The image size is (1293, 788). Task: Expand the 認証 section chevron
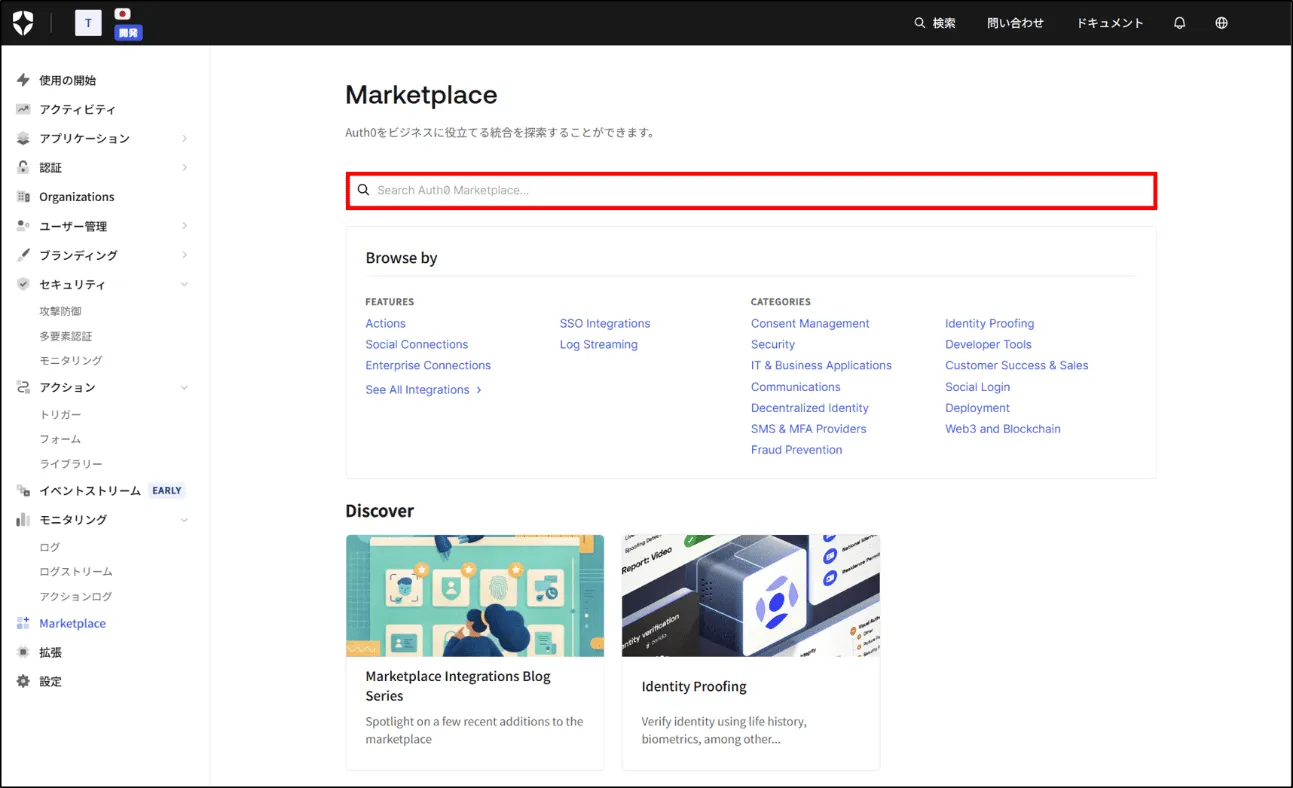[x=185, y=167]
